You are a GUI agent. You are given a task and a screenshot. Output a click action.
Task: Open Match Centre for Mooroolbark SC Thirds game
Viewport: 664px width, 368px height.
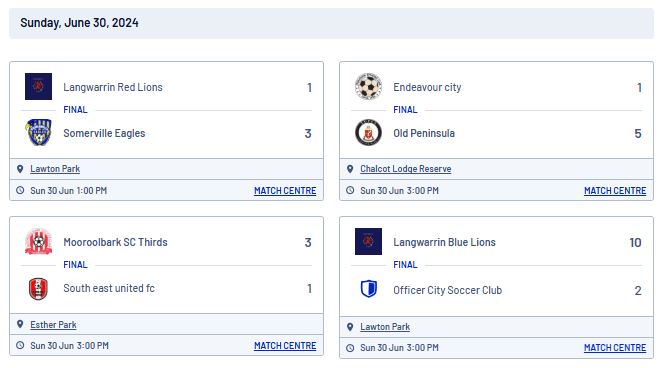[285, 346]
